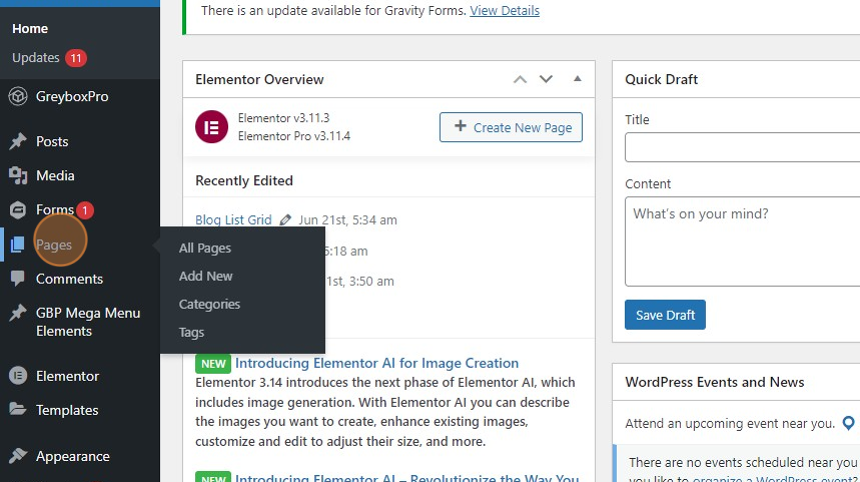The height and width of the screenshot is (482, 860).
Task: Focus the Quick Draft Title field
Action: pos(743,147)
